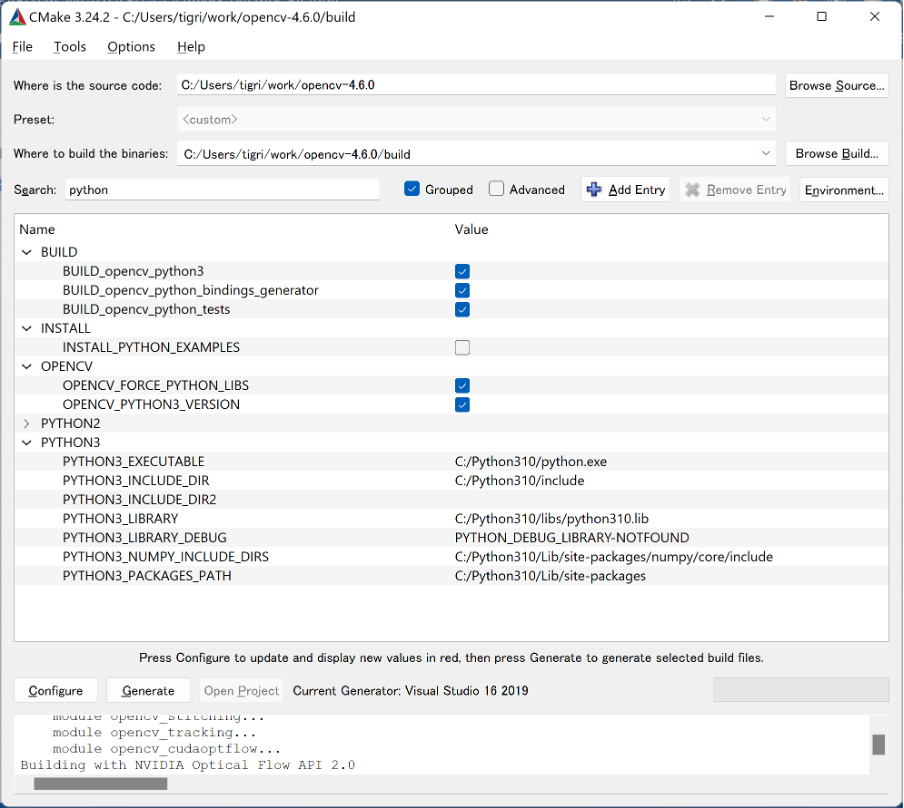
Task: Collapse the PYTHON3 group
Action: [x=26, y=442]
